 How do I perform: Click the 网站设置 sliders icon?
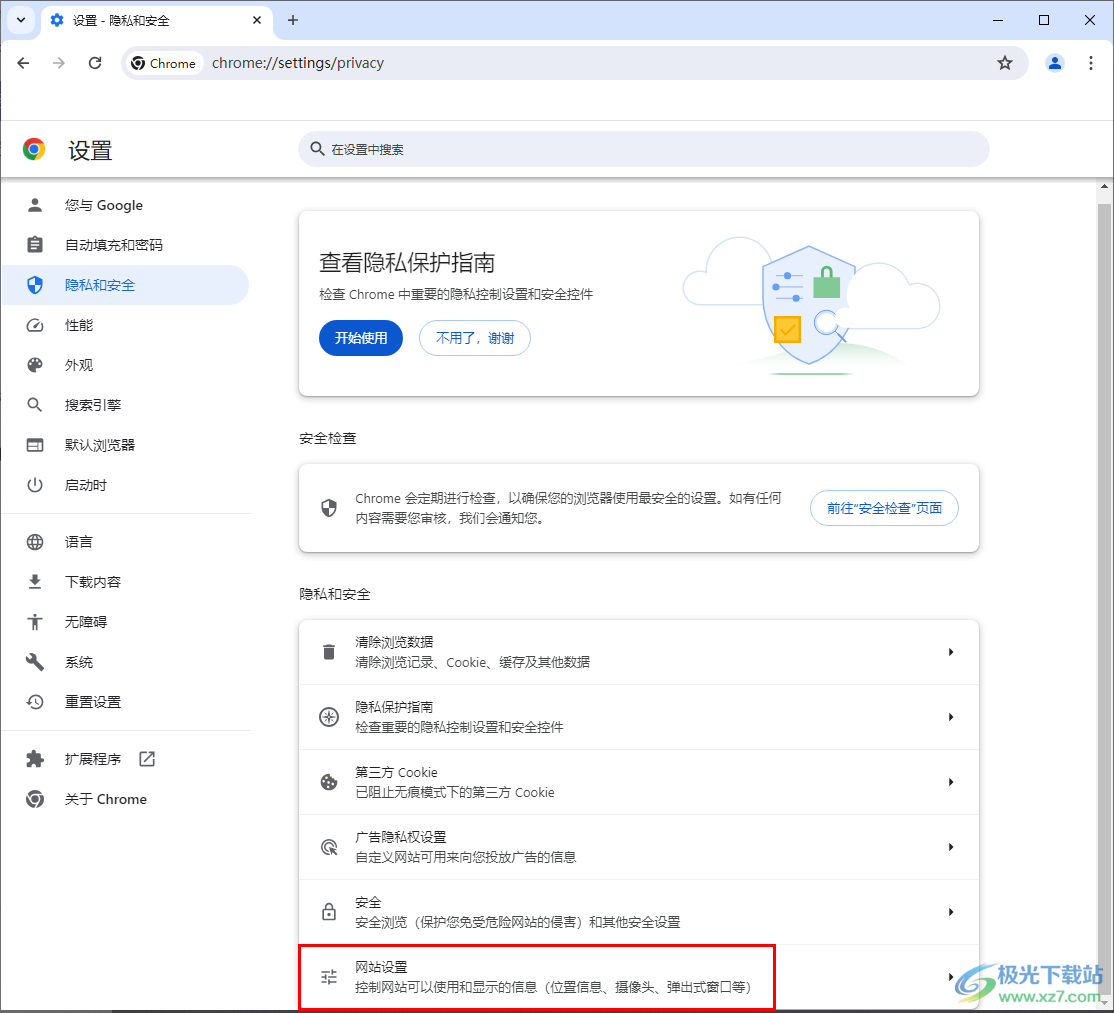click(x=329, y=977)
